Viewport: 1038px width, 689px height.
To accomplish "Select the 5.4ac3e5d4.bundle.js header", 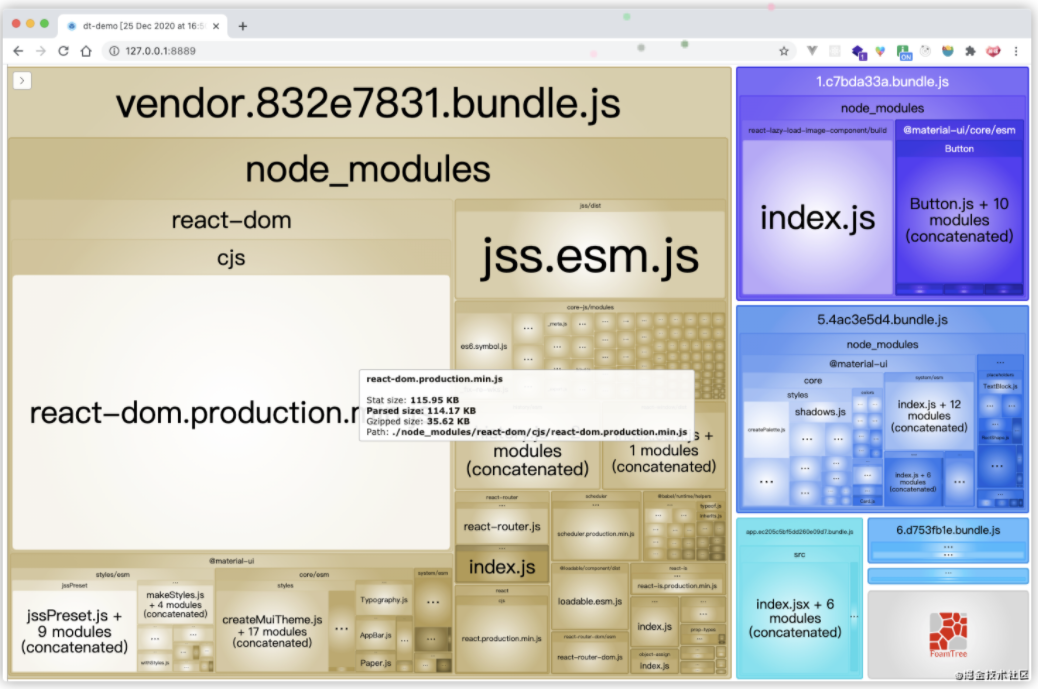I will point(882,320).
